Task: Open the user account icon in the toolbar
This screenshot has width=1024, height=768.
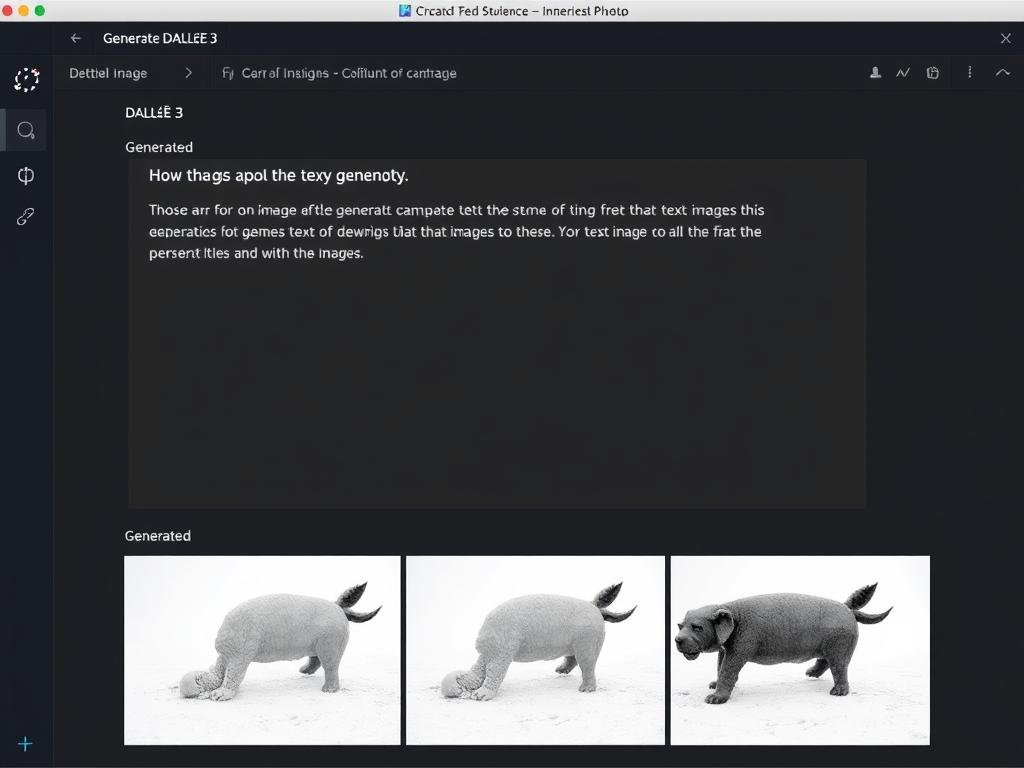Action: (873, 73)
